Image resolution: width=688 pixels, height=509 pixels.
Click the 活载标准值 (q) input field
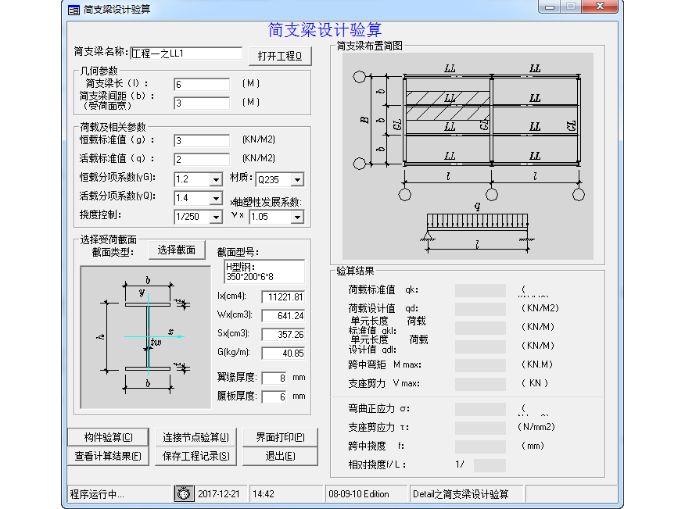tap(201, 159)
